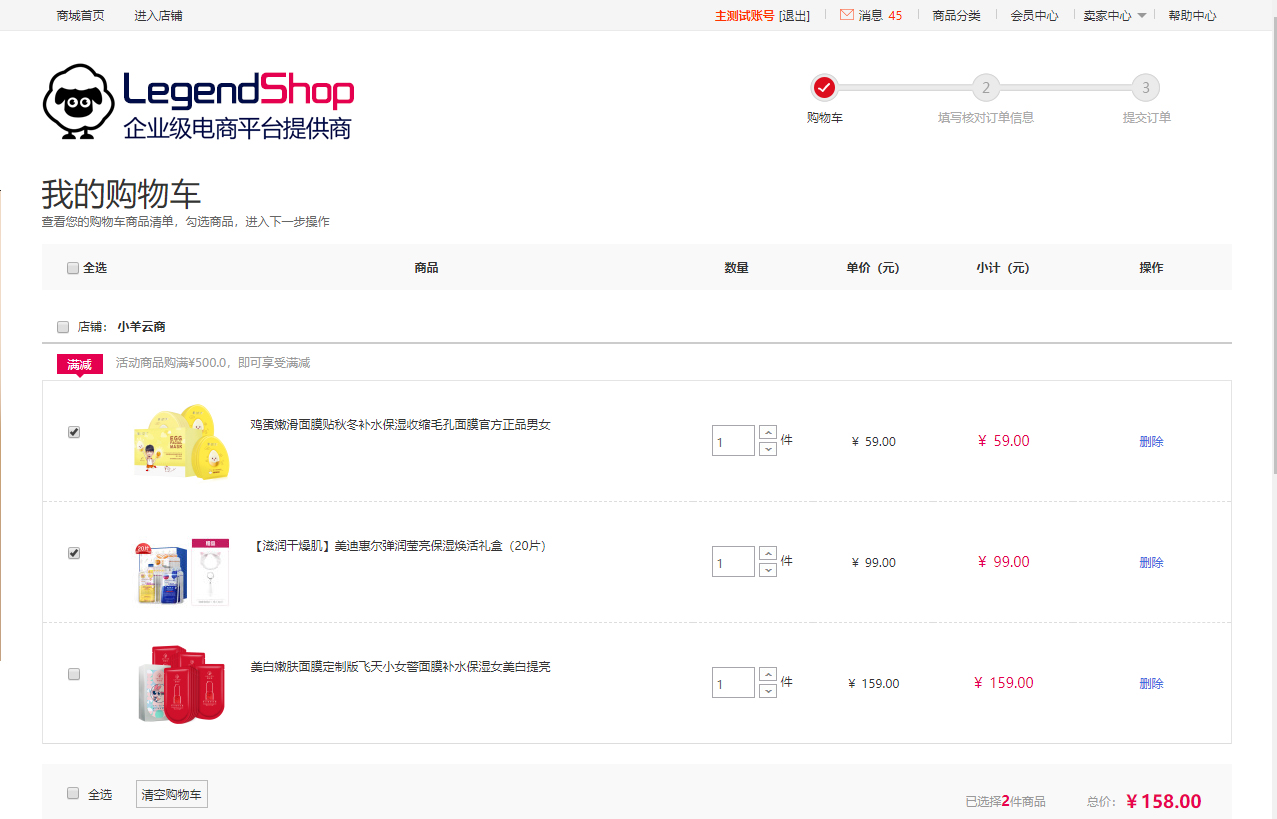Open the messages envelope icon
Screen dimensions: 1277x819
(x=847, y=15)
